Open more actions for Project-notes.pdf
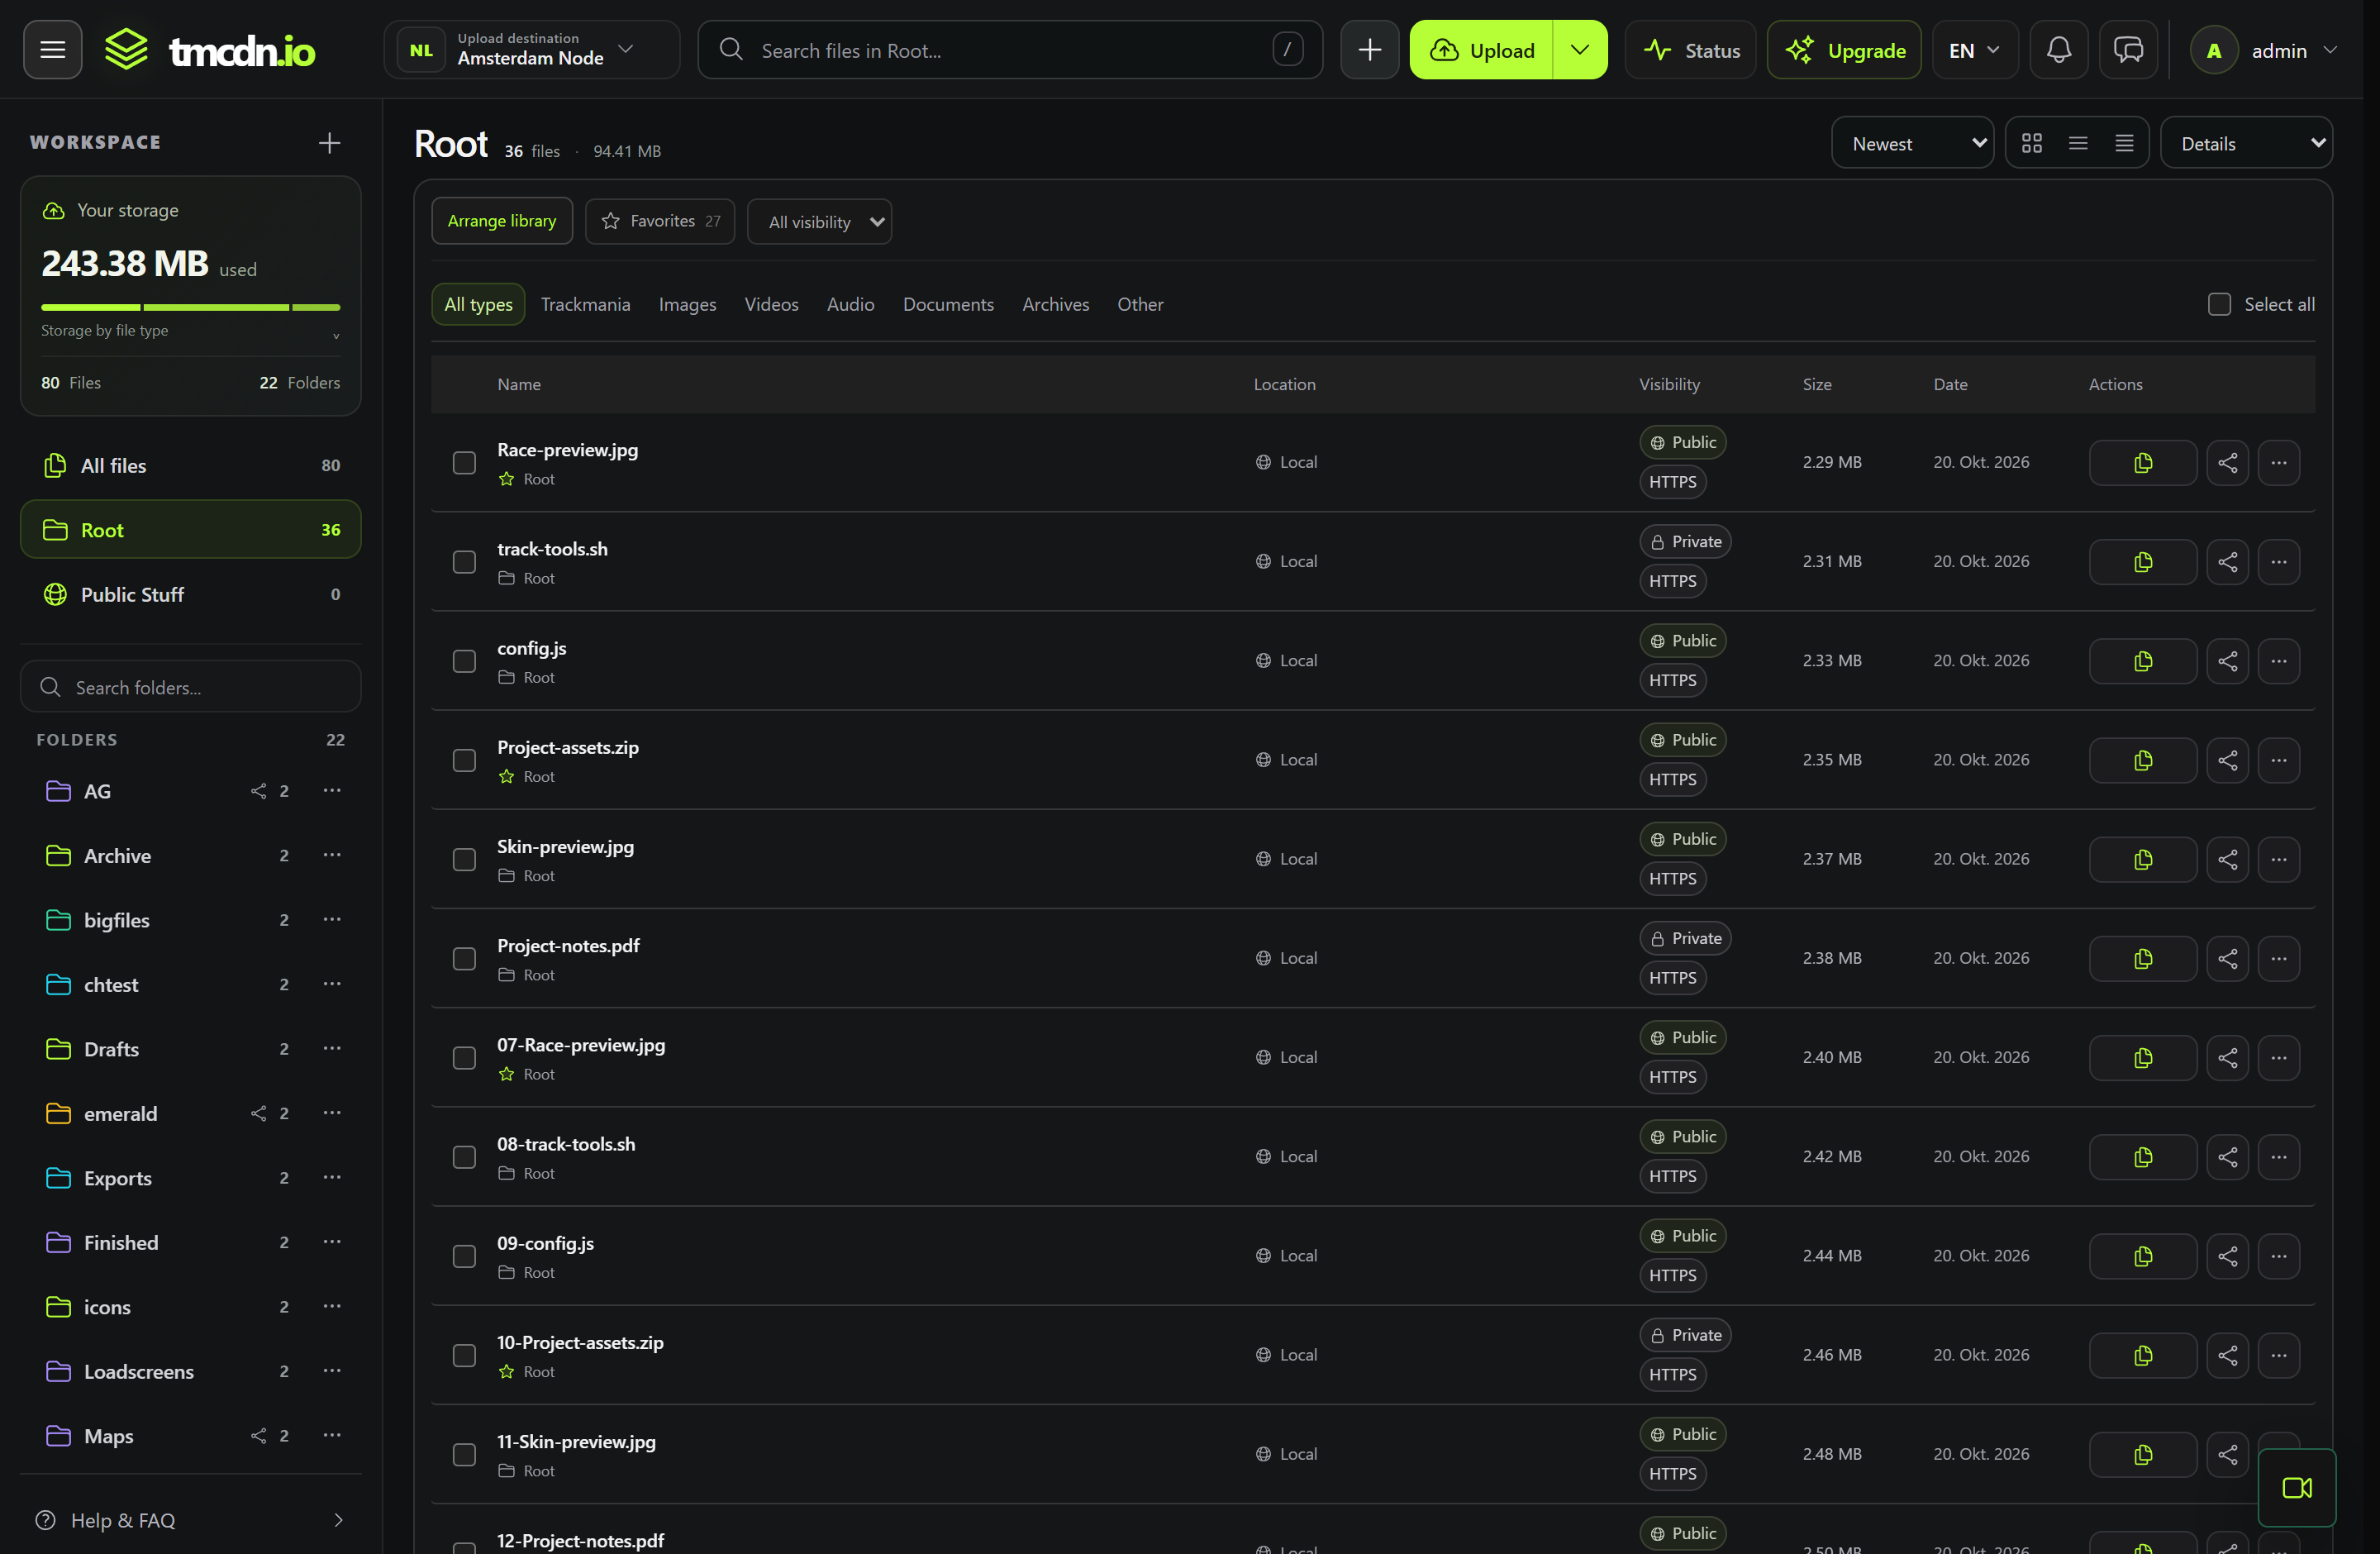Screen dimensions: 2380x1554 (x=2278, y=958)
